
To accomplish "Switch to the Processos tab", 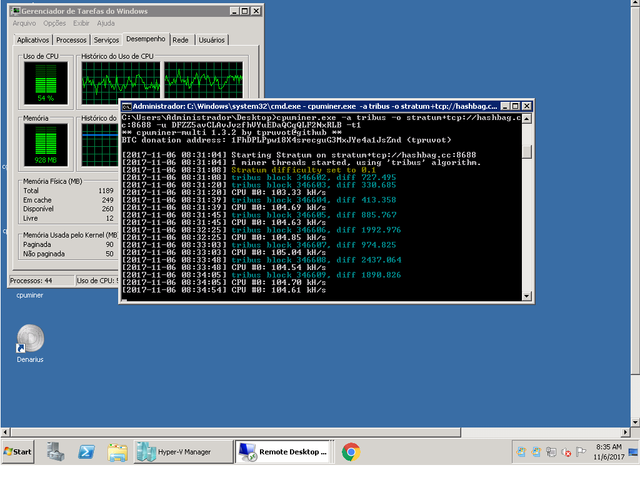I will tap(71, 40).
